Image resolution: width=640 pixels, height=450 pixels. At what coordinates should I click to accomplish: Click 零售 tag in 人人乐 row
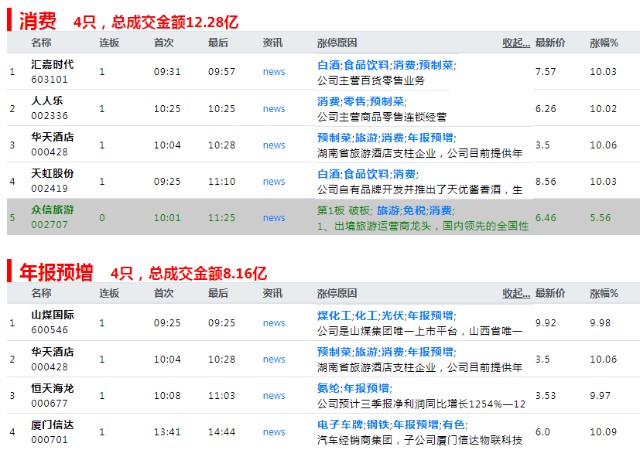pyautogui.click(x=354, y=102)
